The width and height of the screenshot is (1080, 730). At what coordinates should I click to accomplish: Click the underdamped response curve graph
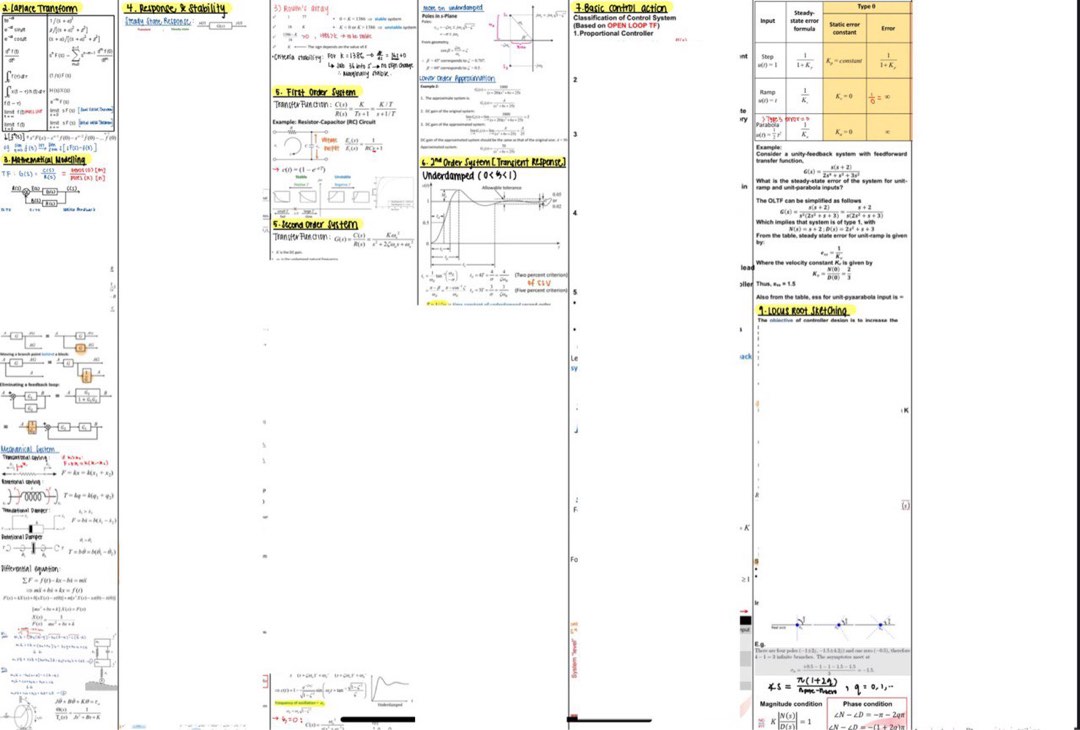(x=480, y=225)
